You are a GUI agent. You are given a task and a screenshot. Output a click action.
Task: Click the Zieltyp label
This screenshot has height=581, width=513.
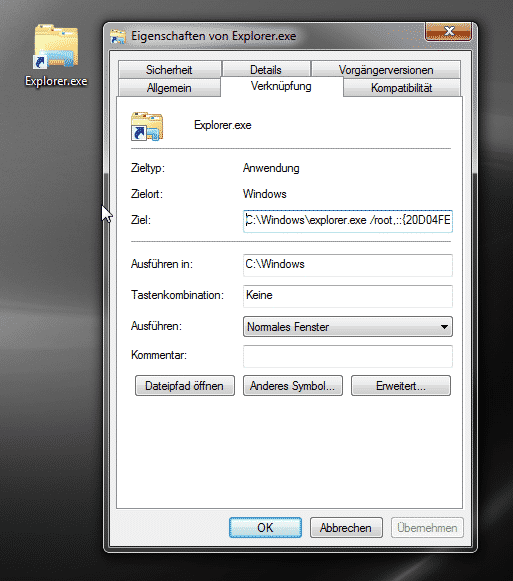click(148, 168)
